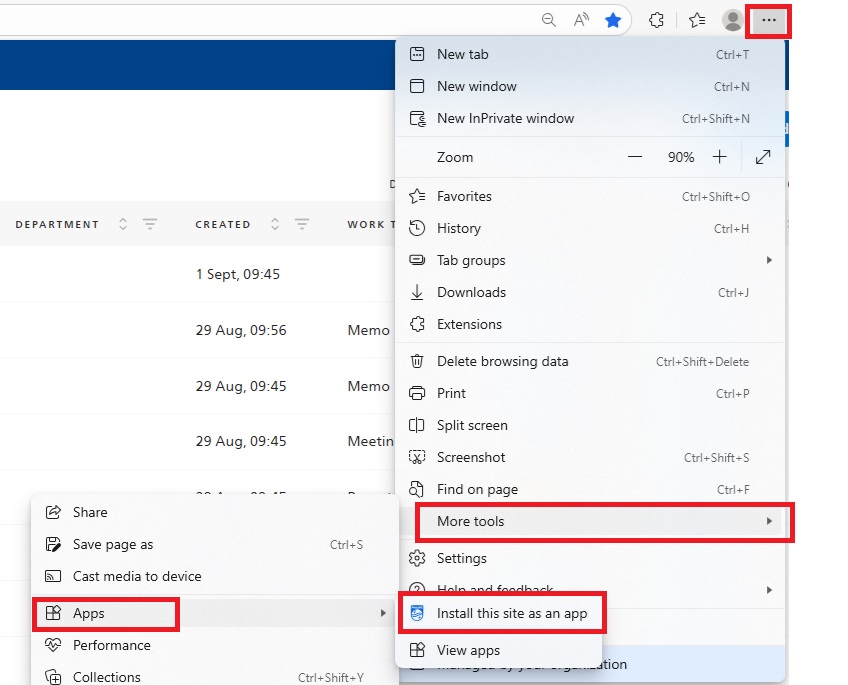
Task: Click the blue star favorite icon
Action: pos(613,21)
